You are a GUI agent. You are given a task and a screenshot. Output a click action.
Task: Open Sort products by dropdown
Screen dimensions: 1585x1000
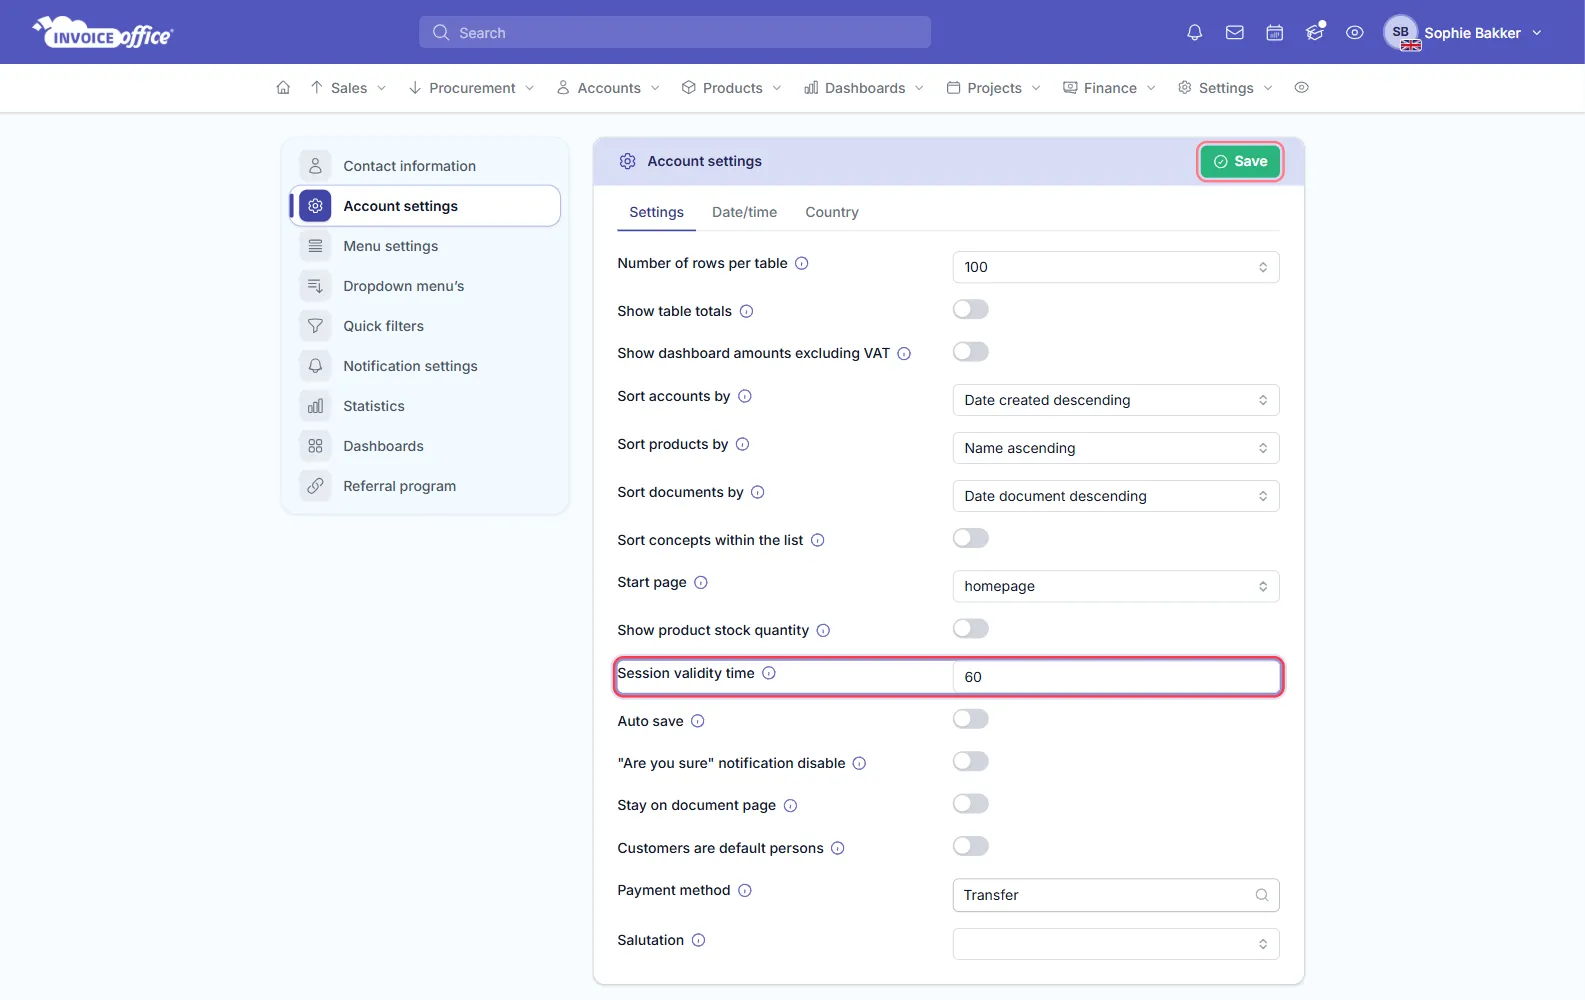(x=1116, y=448)
